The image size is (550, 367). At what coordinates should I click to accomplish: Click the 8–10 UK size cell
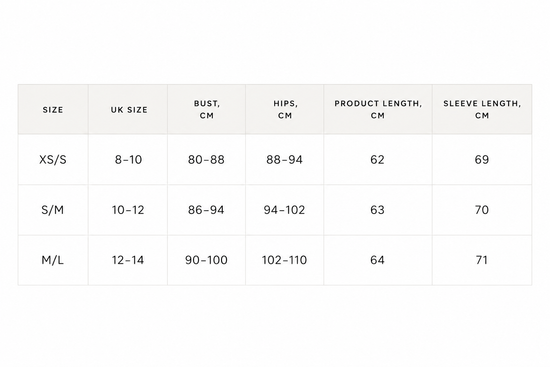[128, 160]
